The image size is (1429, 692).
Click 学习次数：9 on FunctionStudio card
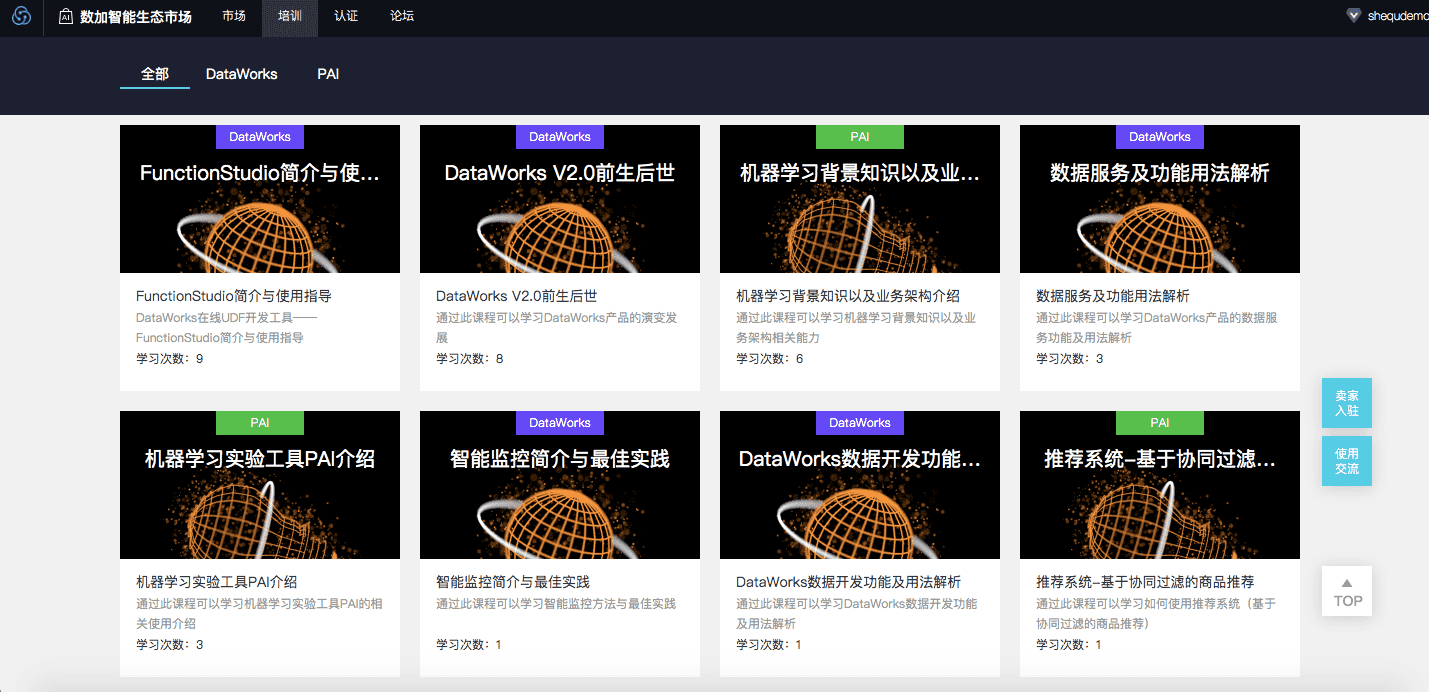[170, 359]
